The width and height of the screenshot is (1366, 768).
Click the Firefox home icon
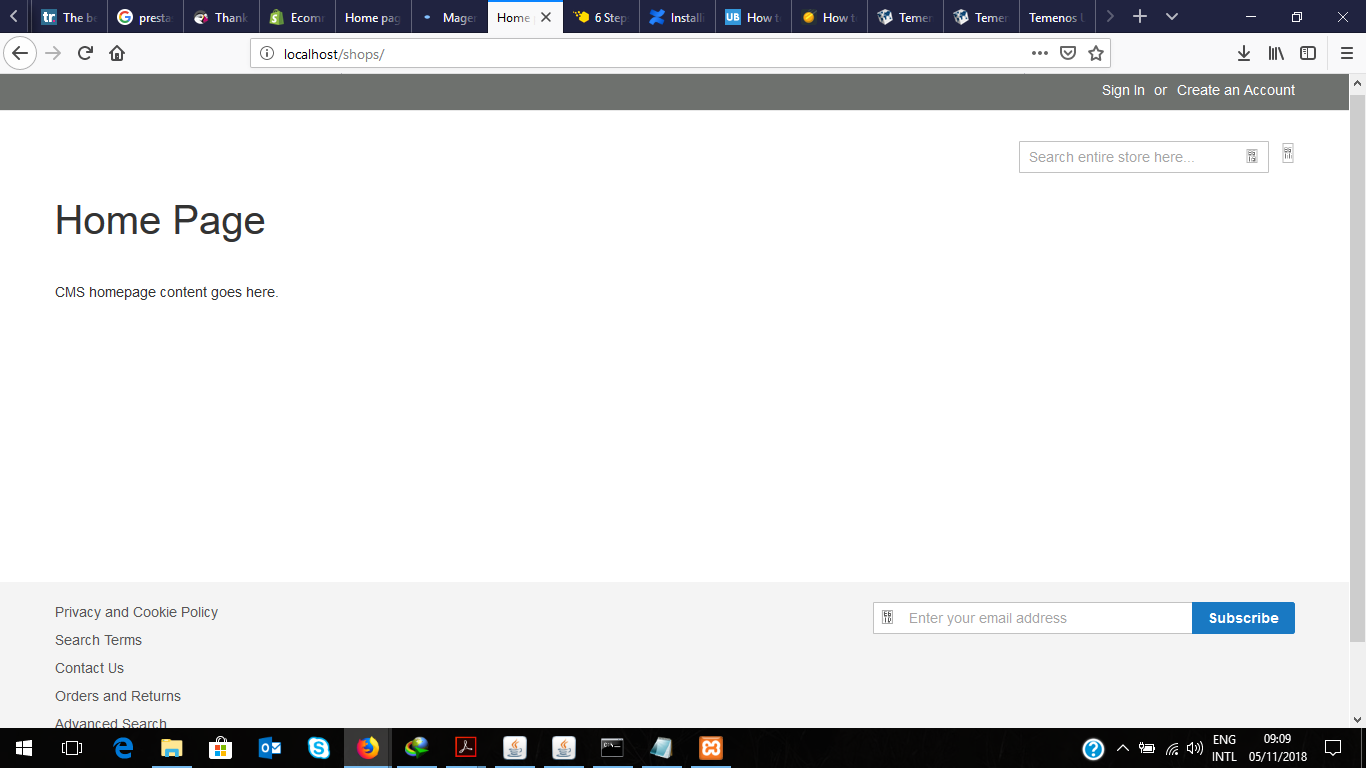pos(117,52)
